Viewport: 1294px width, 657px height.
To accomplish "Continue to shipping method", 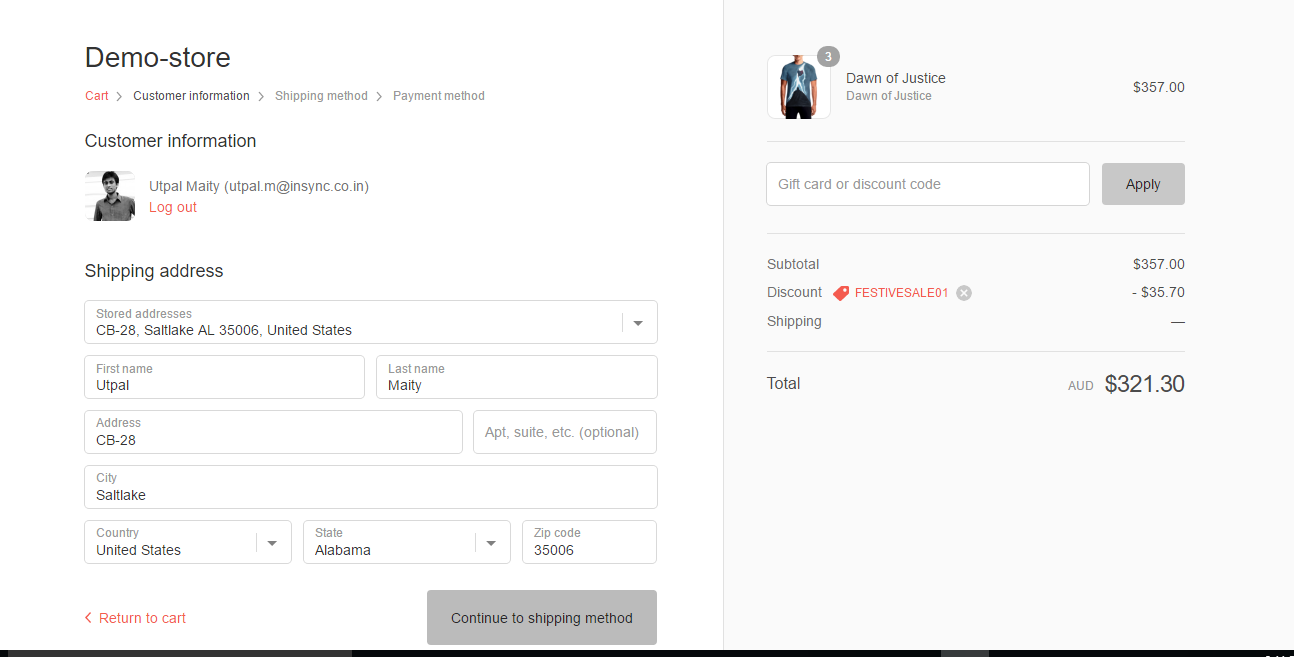I will (542, 618).
